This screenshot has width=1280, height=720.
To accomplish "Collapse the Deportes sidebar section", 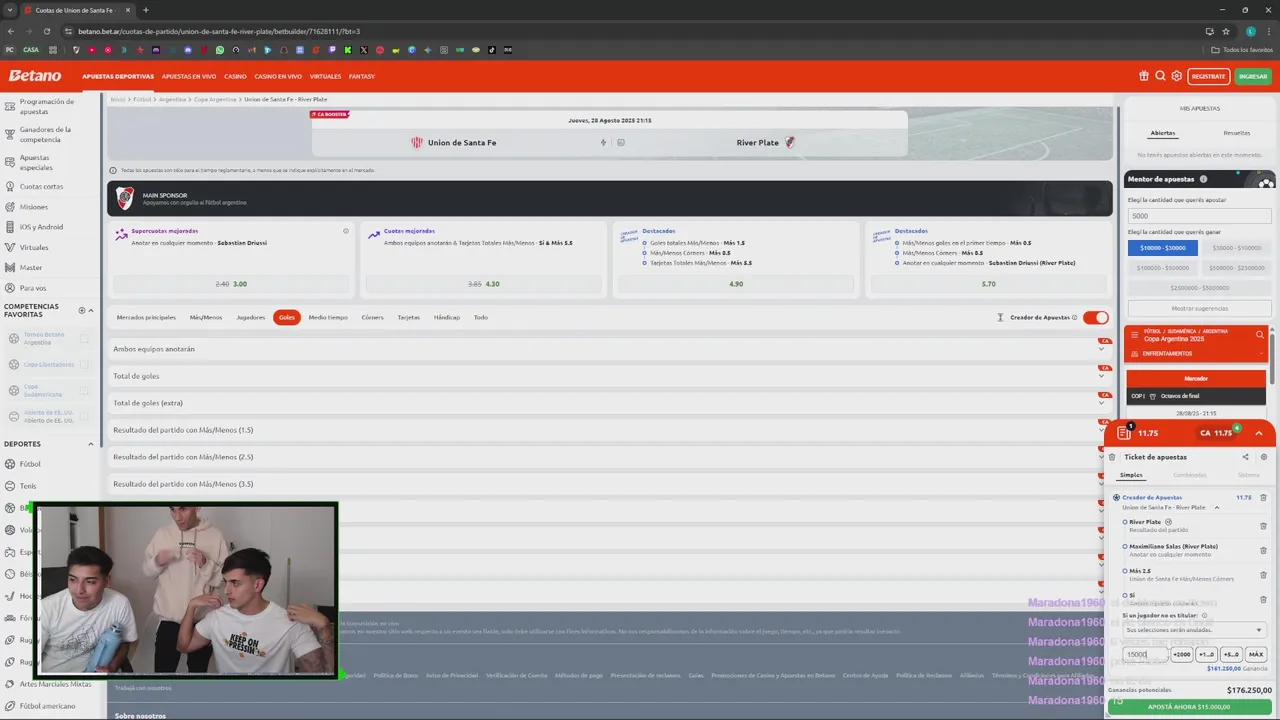I will [90, 444].
